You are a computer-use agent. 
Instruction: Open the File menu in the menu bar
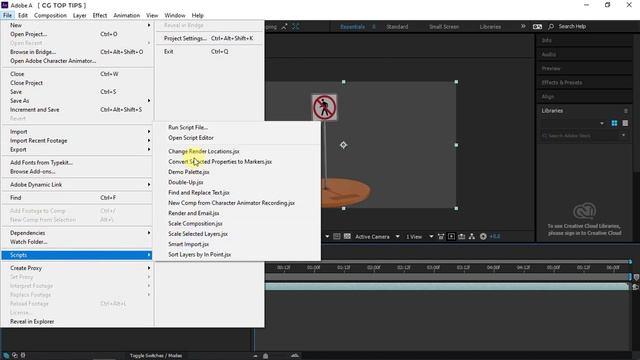7,15
